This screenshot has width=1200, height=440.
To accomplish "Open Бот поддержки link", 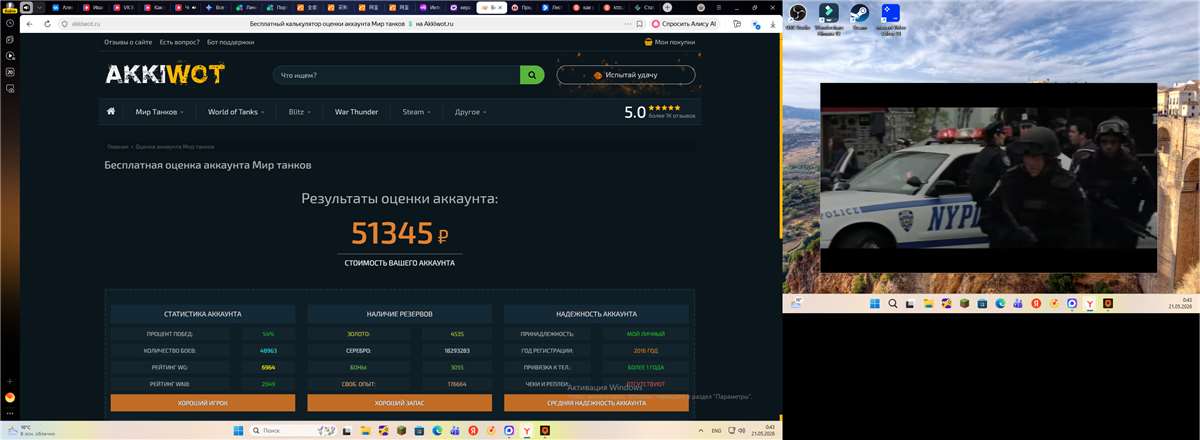I will pyautogui.click(x=230, y=43).
